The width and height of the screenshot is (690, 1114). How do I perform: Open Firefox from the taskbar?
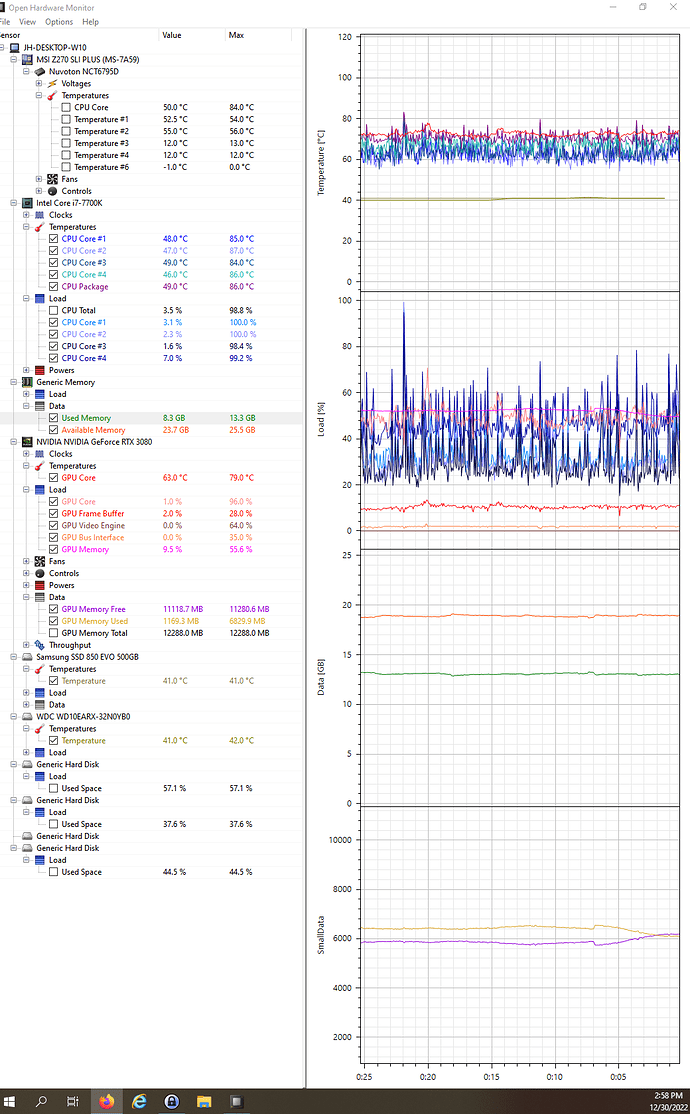click(x=107, y=1101)
